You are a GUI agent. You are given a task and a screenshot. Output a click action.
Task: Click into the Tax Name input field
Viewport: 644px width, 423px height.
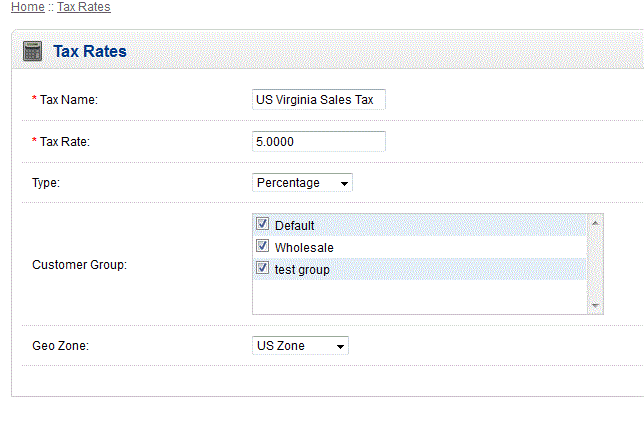point(319,100)
